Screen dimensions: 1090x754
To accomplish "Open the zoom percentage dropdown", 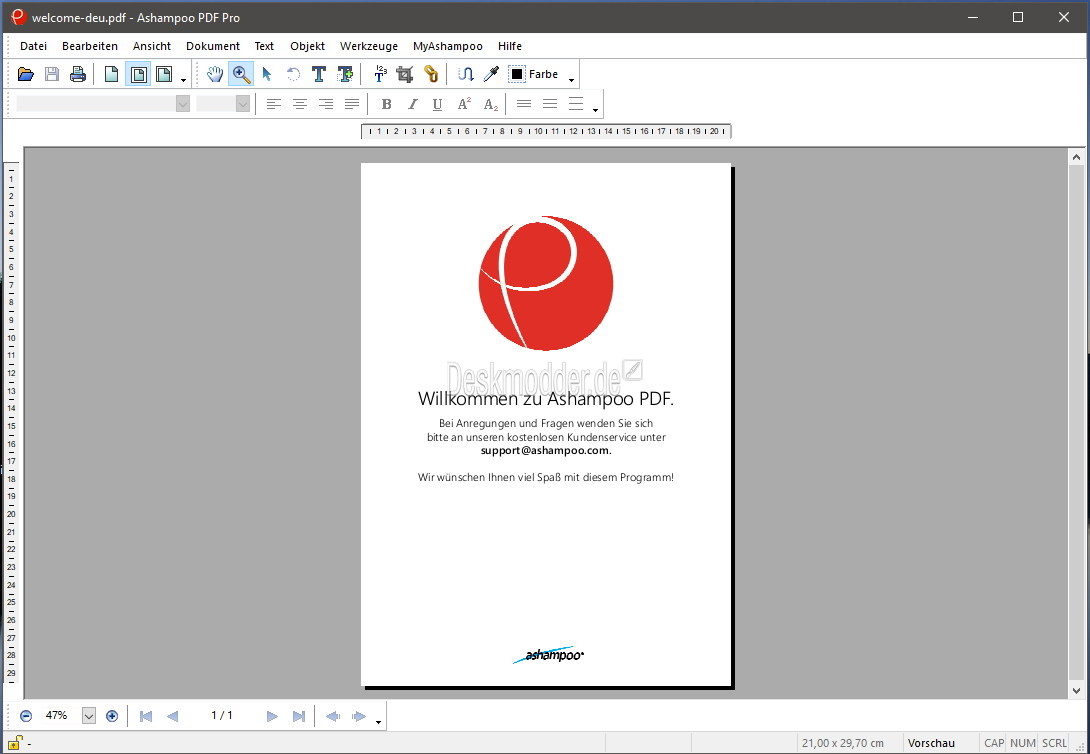I will point(88,716).
